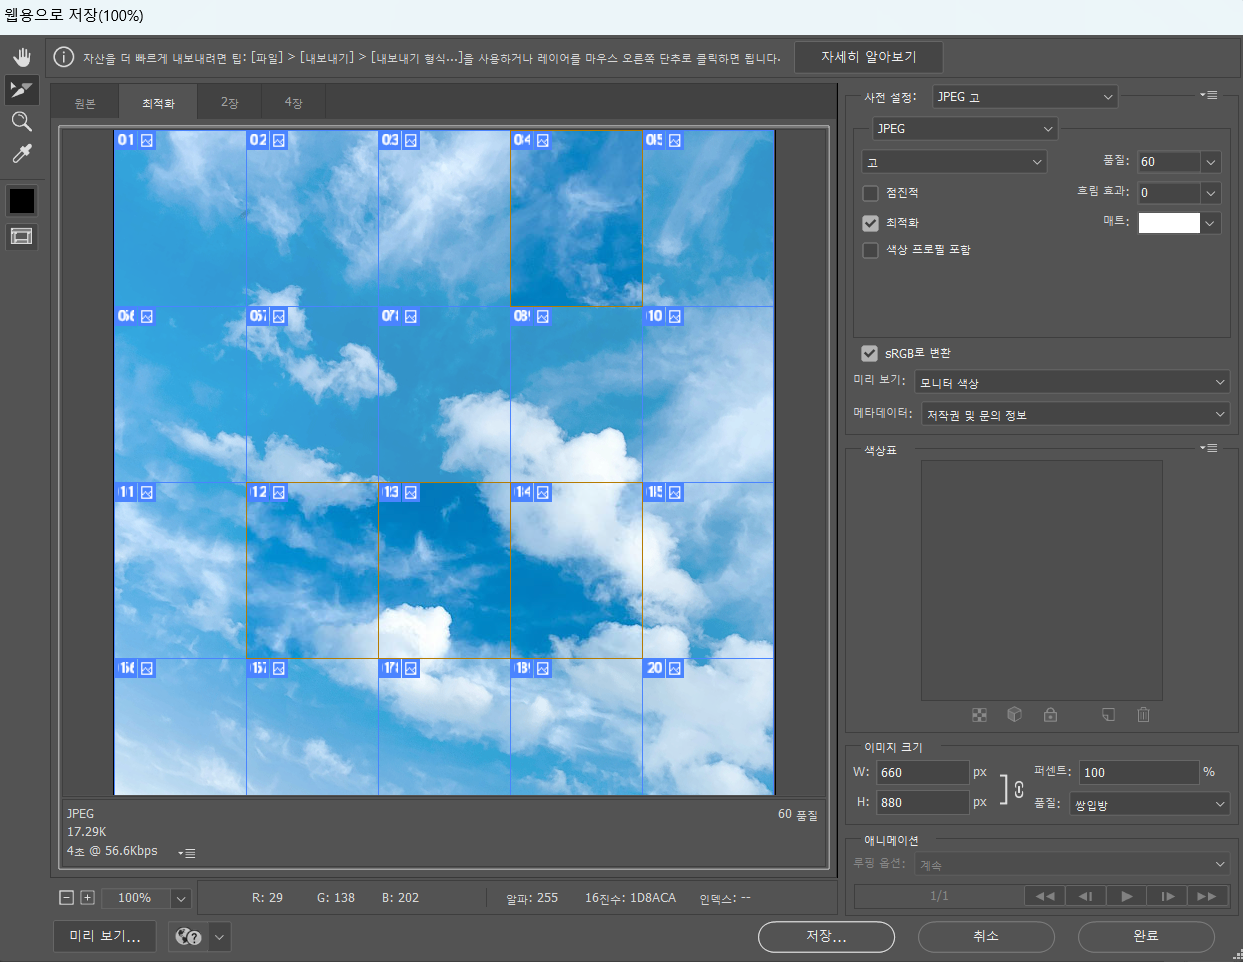Screen dimensions: 1243x962
Task: Select the Eyedropper tool
Action: pos(21,154)
